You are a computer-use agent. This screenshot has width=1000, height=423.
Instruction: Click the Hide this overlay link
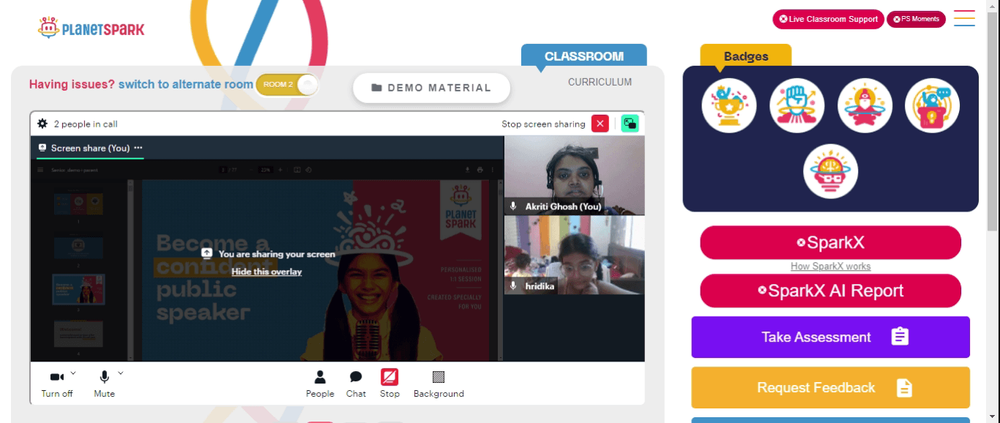pyautogui.click(x=267, y=272)
